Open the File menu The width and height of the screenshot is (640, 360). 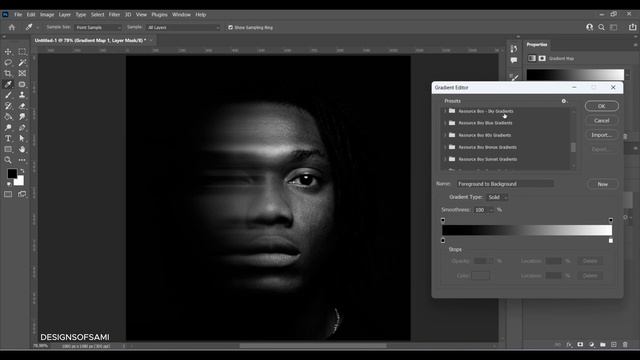click(18, 14)
